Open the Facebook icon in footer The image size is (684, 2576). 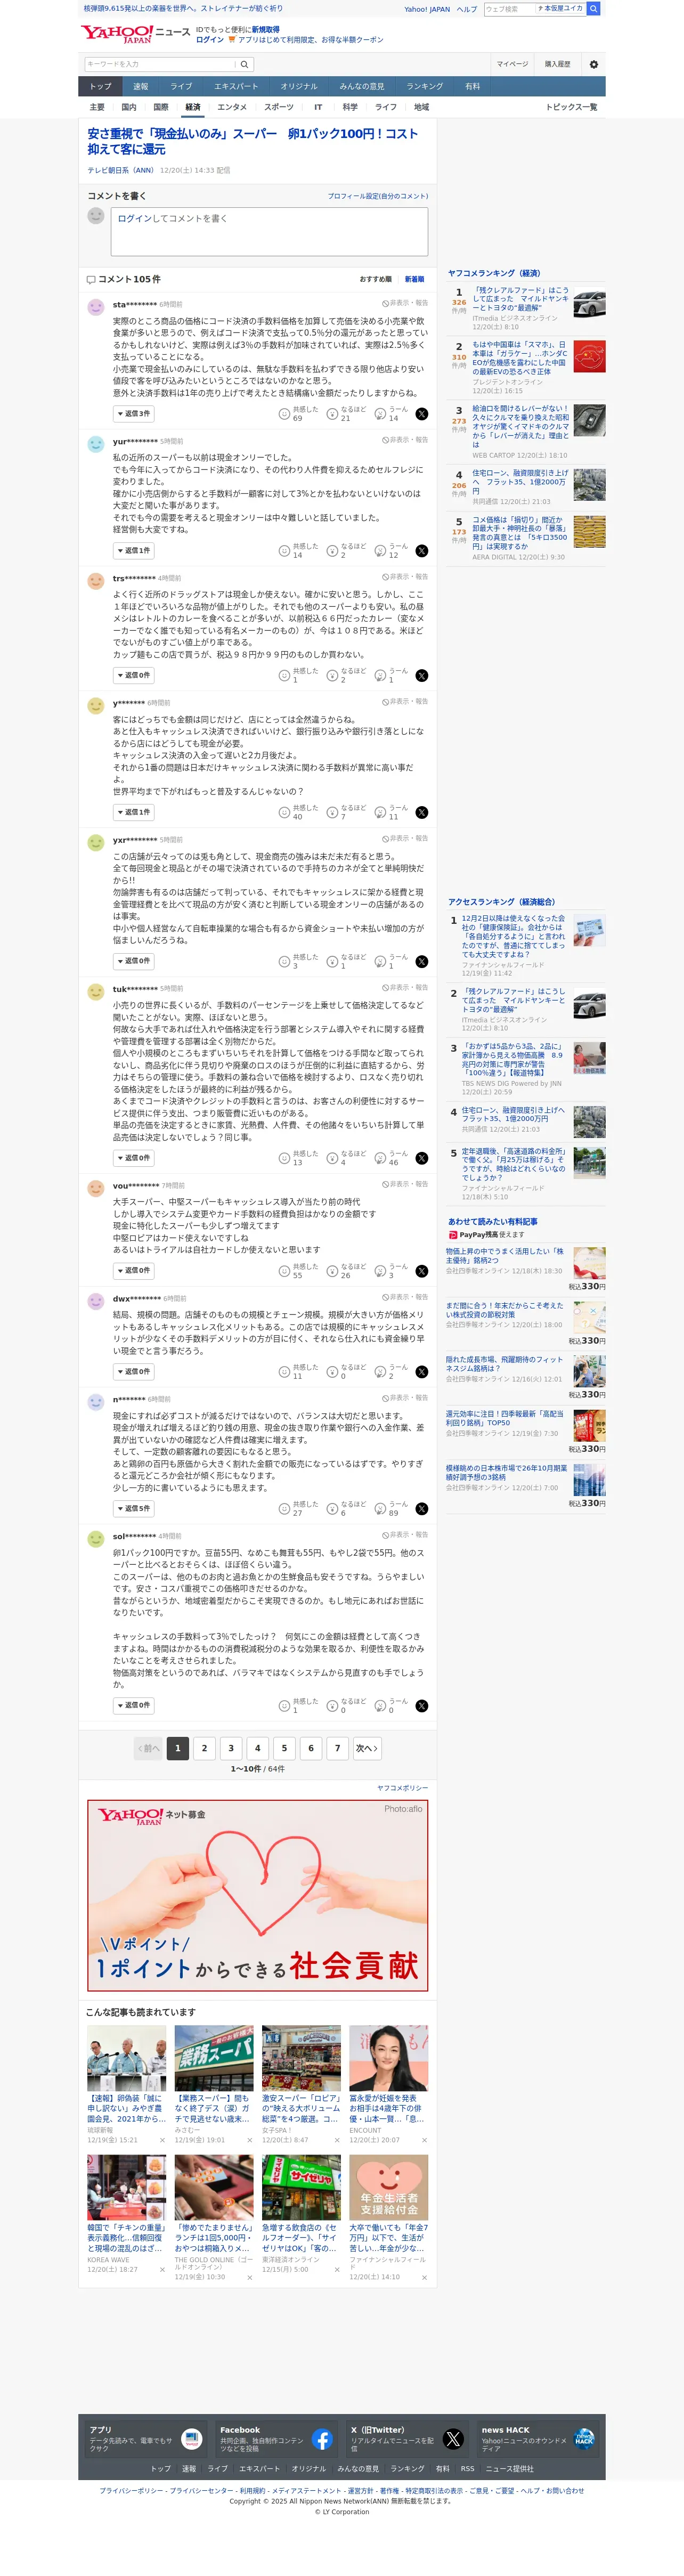tap(322, 2439)
